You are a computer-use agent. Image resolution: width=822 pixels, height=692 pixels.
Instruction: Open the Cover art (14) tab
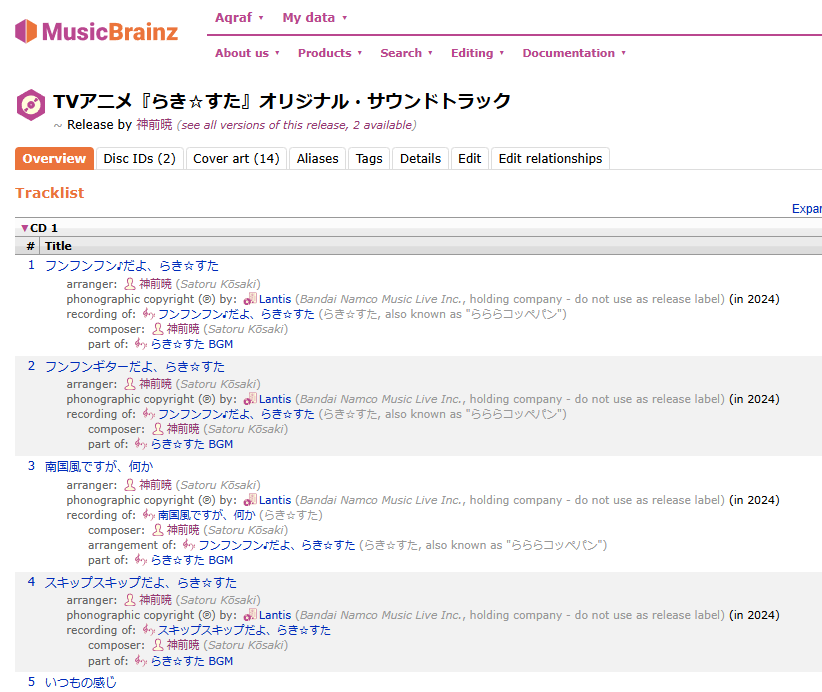(x=236, y=158)
